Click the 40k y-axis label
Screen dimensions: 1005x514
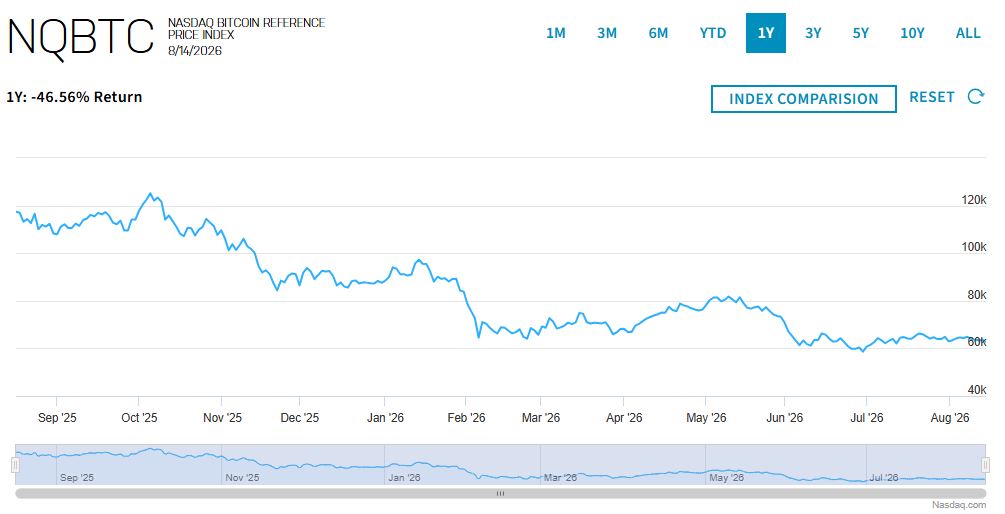click(977, 390)
